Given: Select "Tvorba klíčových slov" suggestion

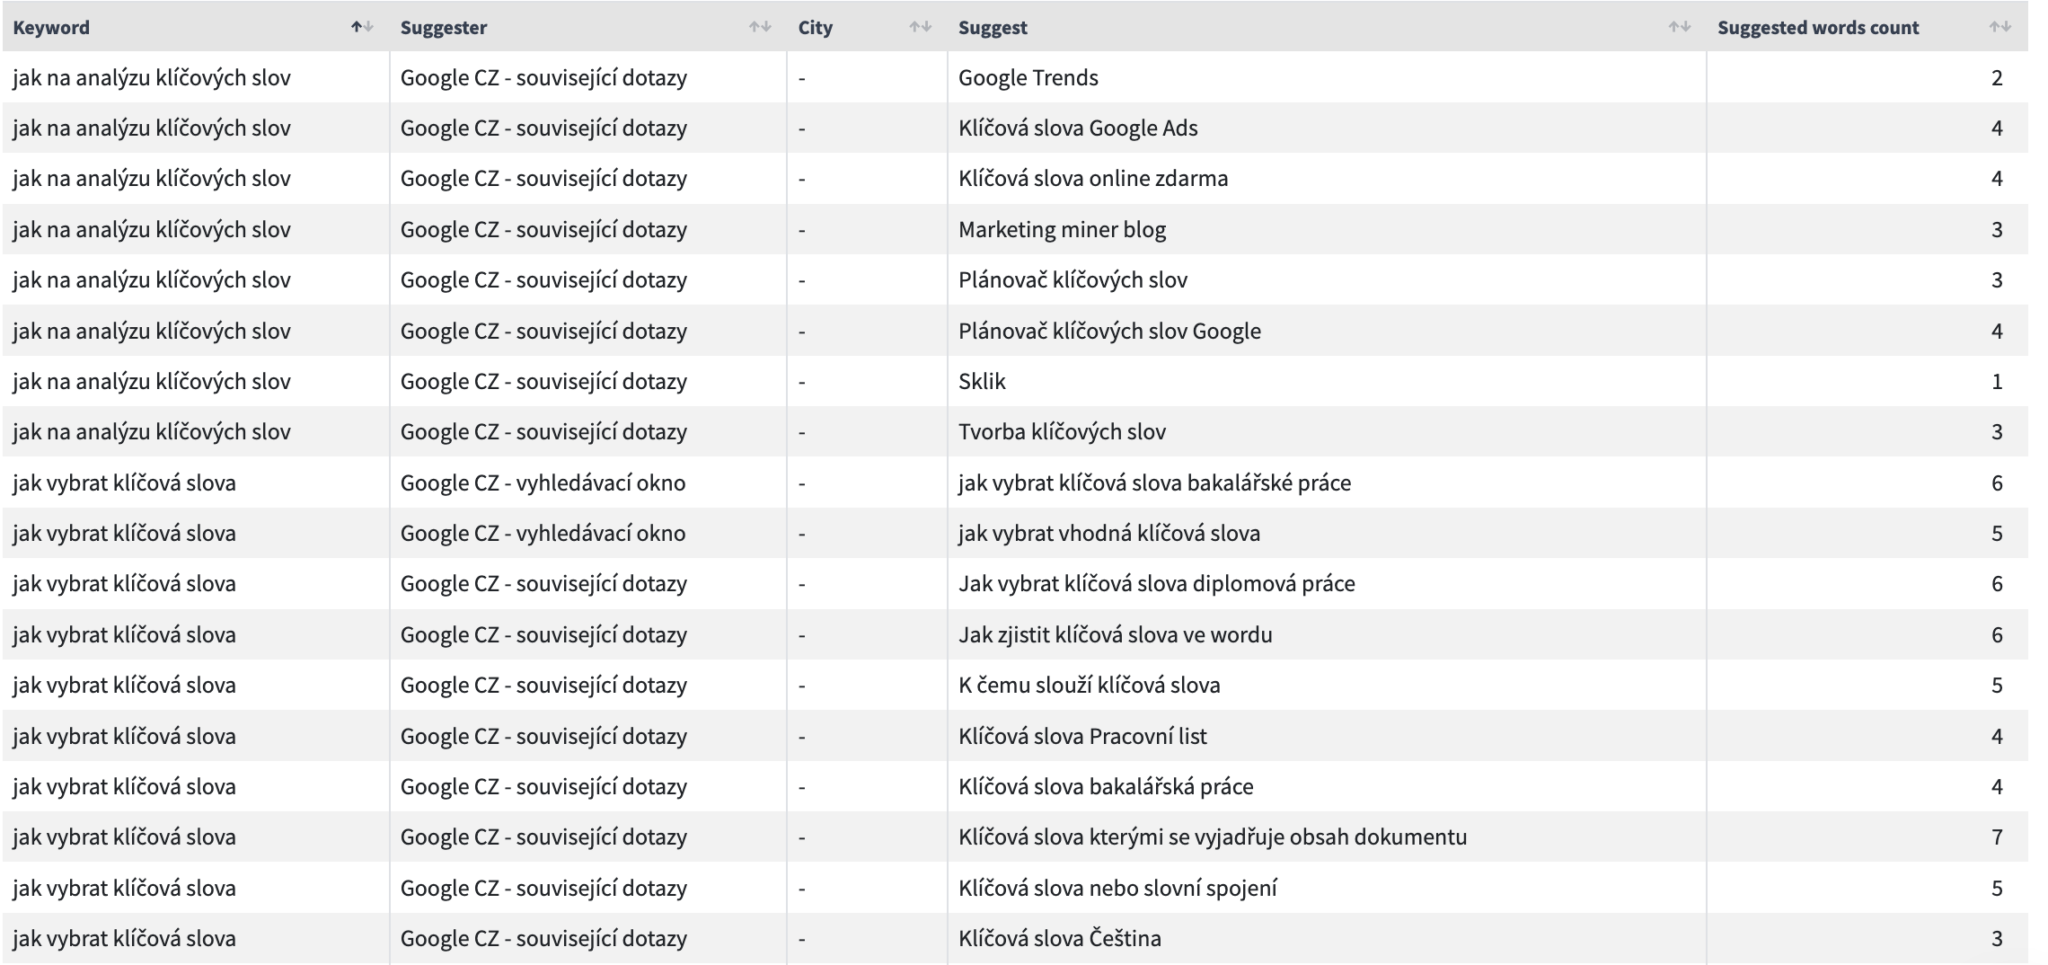Looking at the screenshot, I should click(x=1062, y=432).
